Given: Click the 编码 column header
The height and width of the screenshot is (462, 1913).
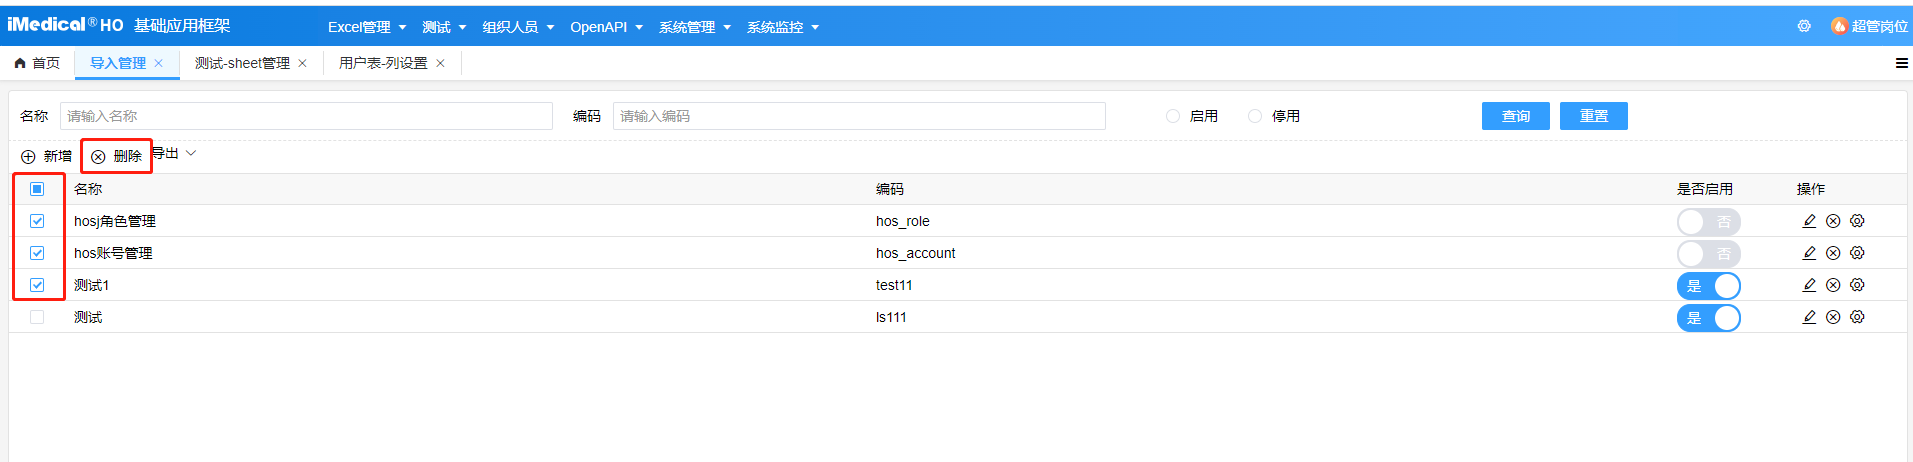Looking at the screenshot, I should pyautogui.click(x=890, y=189).
